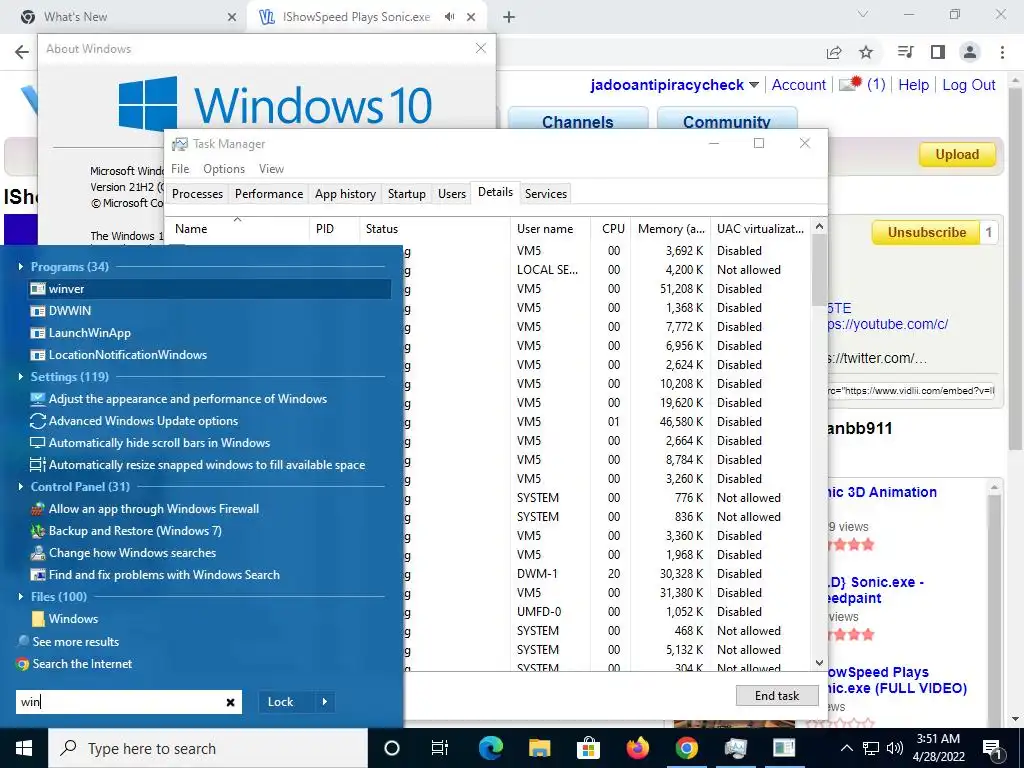The width and height of the screenshot is (1024, 768).
Task: Open Task Manager View menu
Action: coord(271,168)
